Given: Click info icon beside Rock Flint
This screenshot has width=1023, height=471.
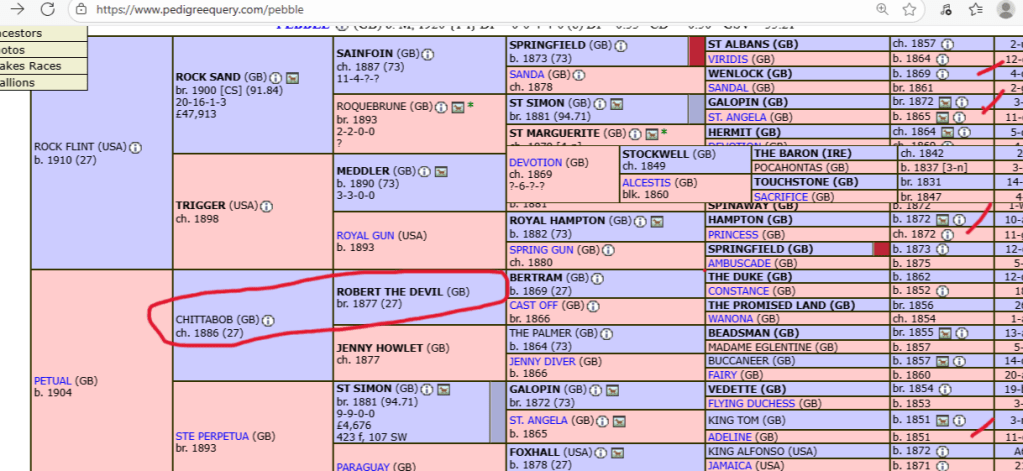Looking at the screenshot, I should coord(135,147).
